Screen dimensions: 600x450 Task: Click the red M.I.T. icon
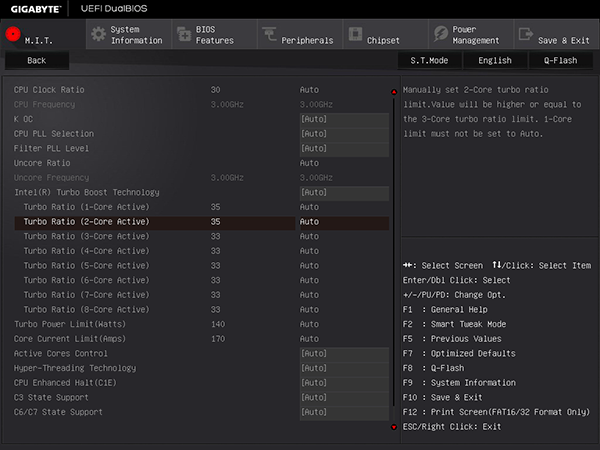point(13,33)
